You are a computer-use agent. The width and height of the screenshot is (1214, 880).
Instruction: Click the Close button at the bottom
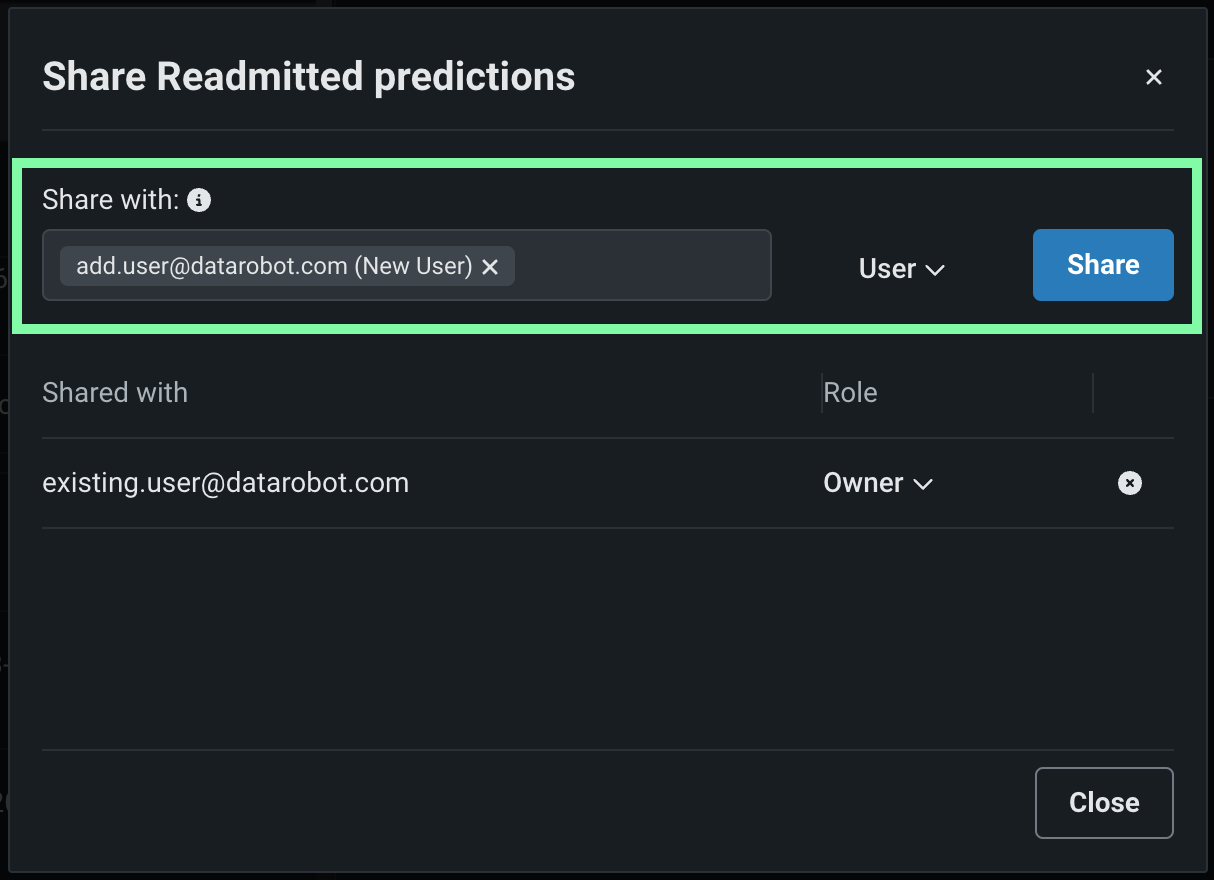tap(1103, 802)
